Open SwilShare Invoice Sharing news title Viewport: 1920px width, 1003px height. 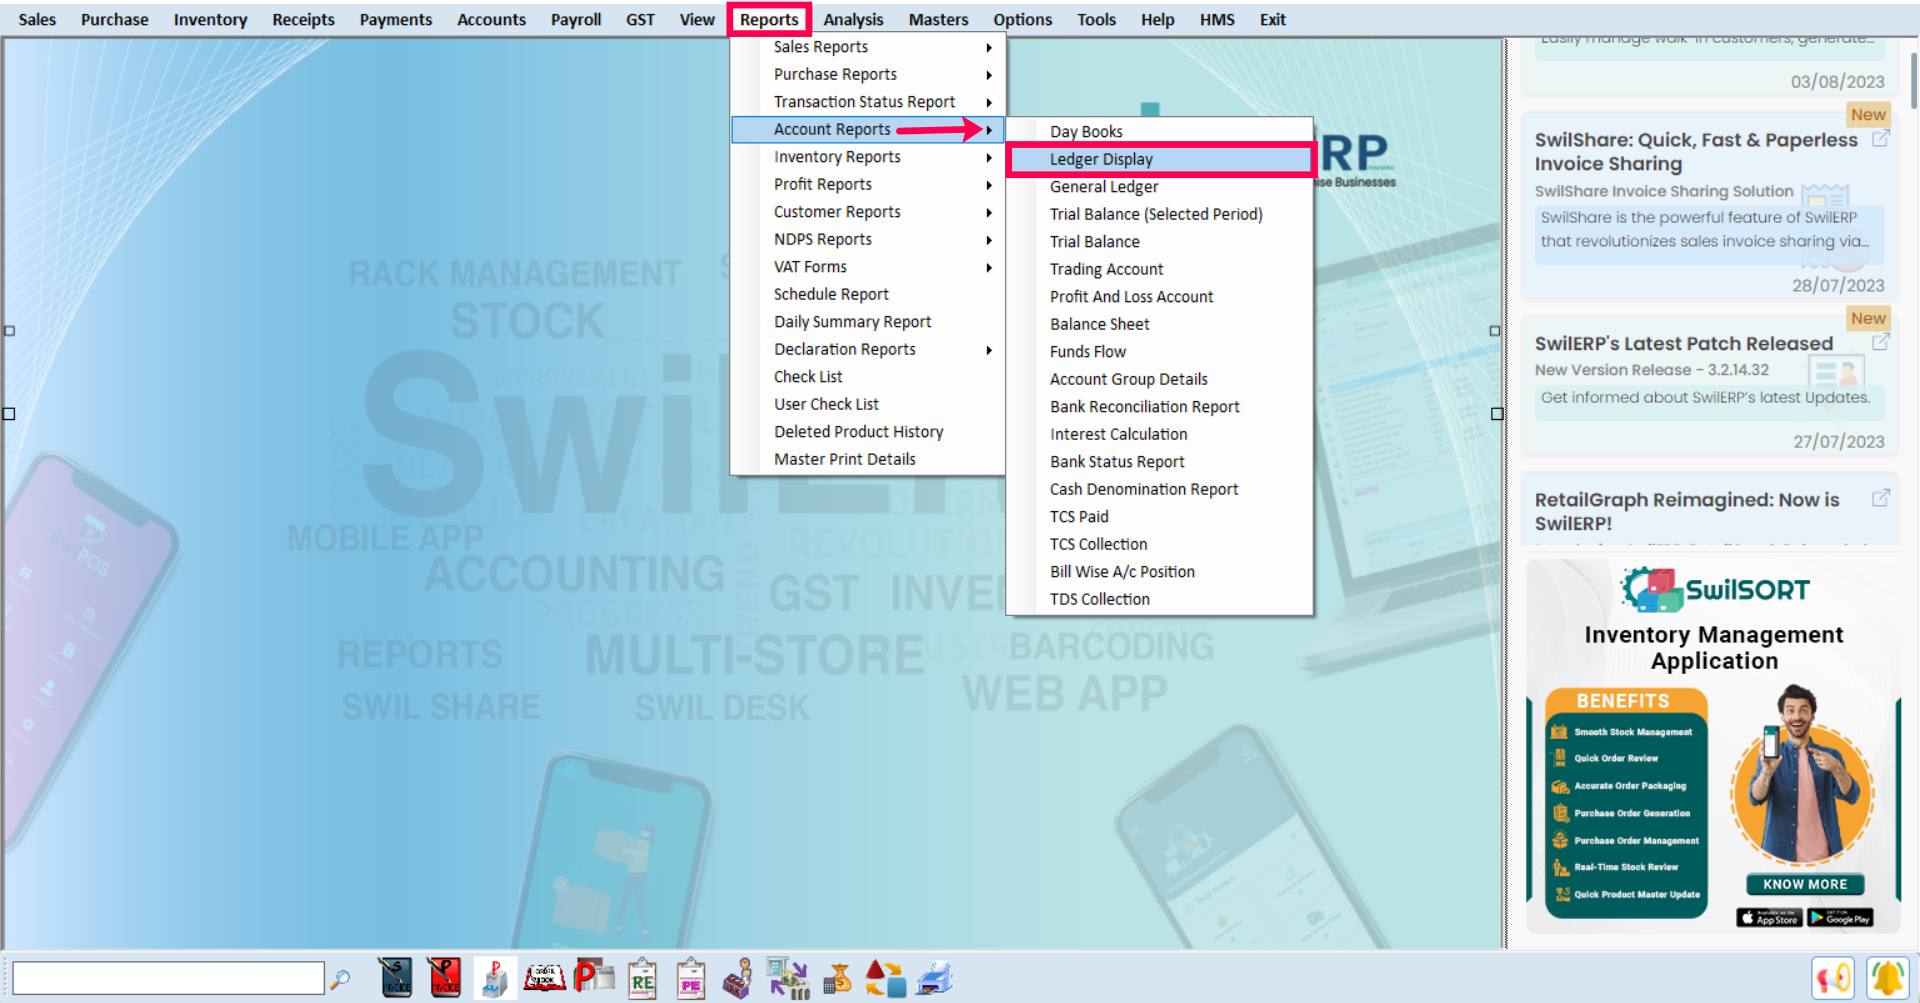tap(1696, 151)
